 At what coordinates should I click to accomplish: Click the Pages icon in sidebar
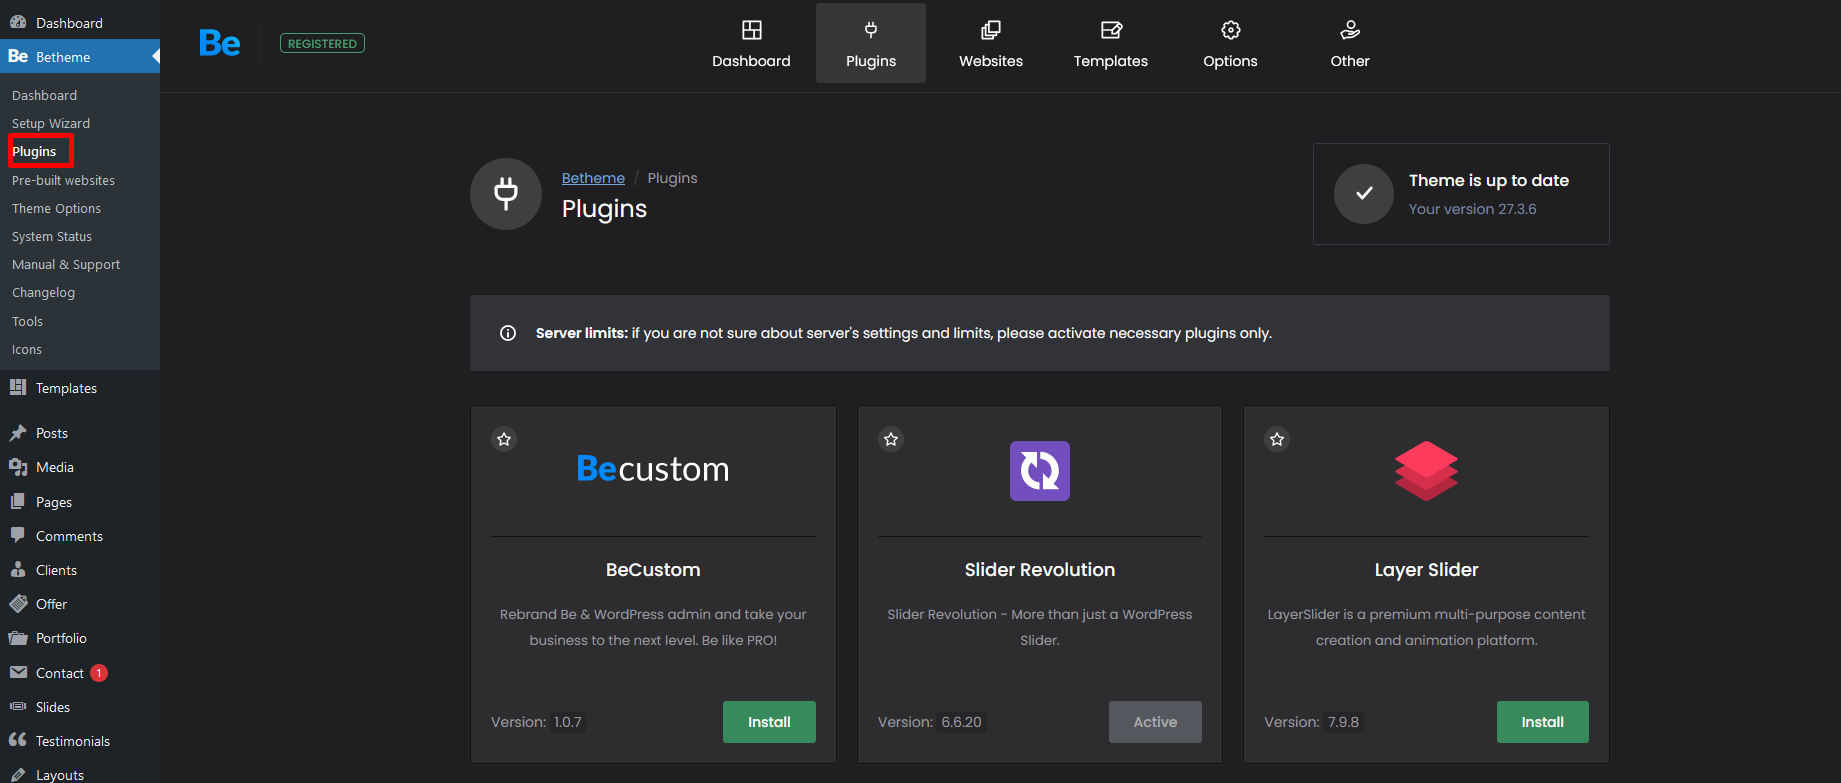18,501
